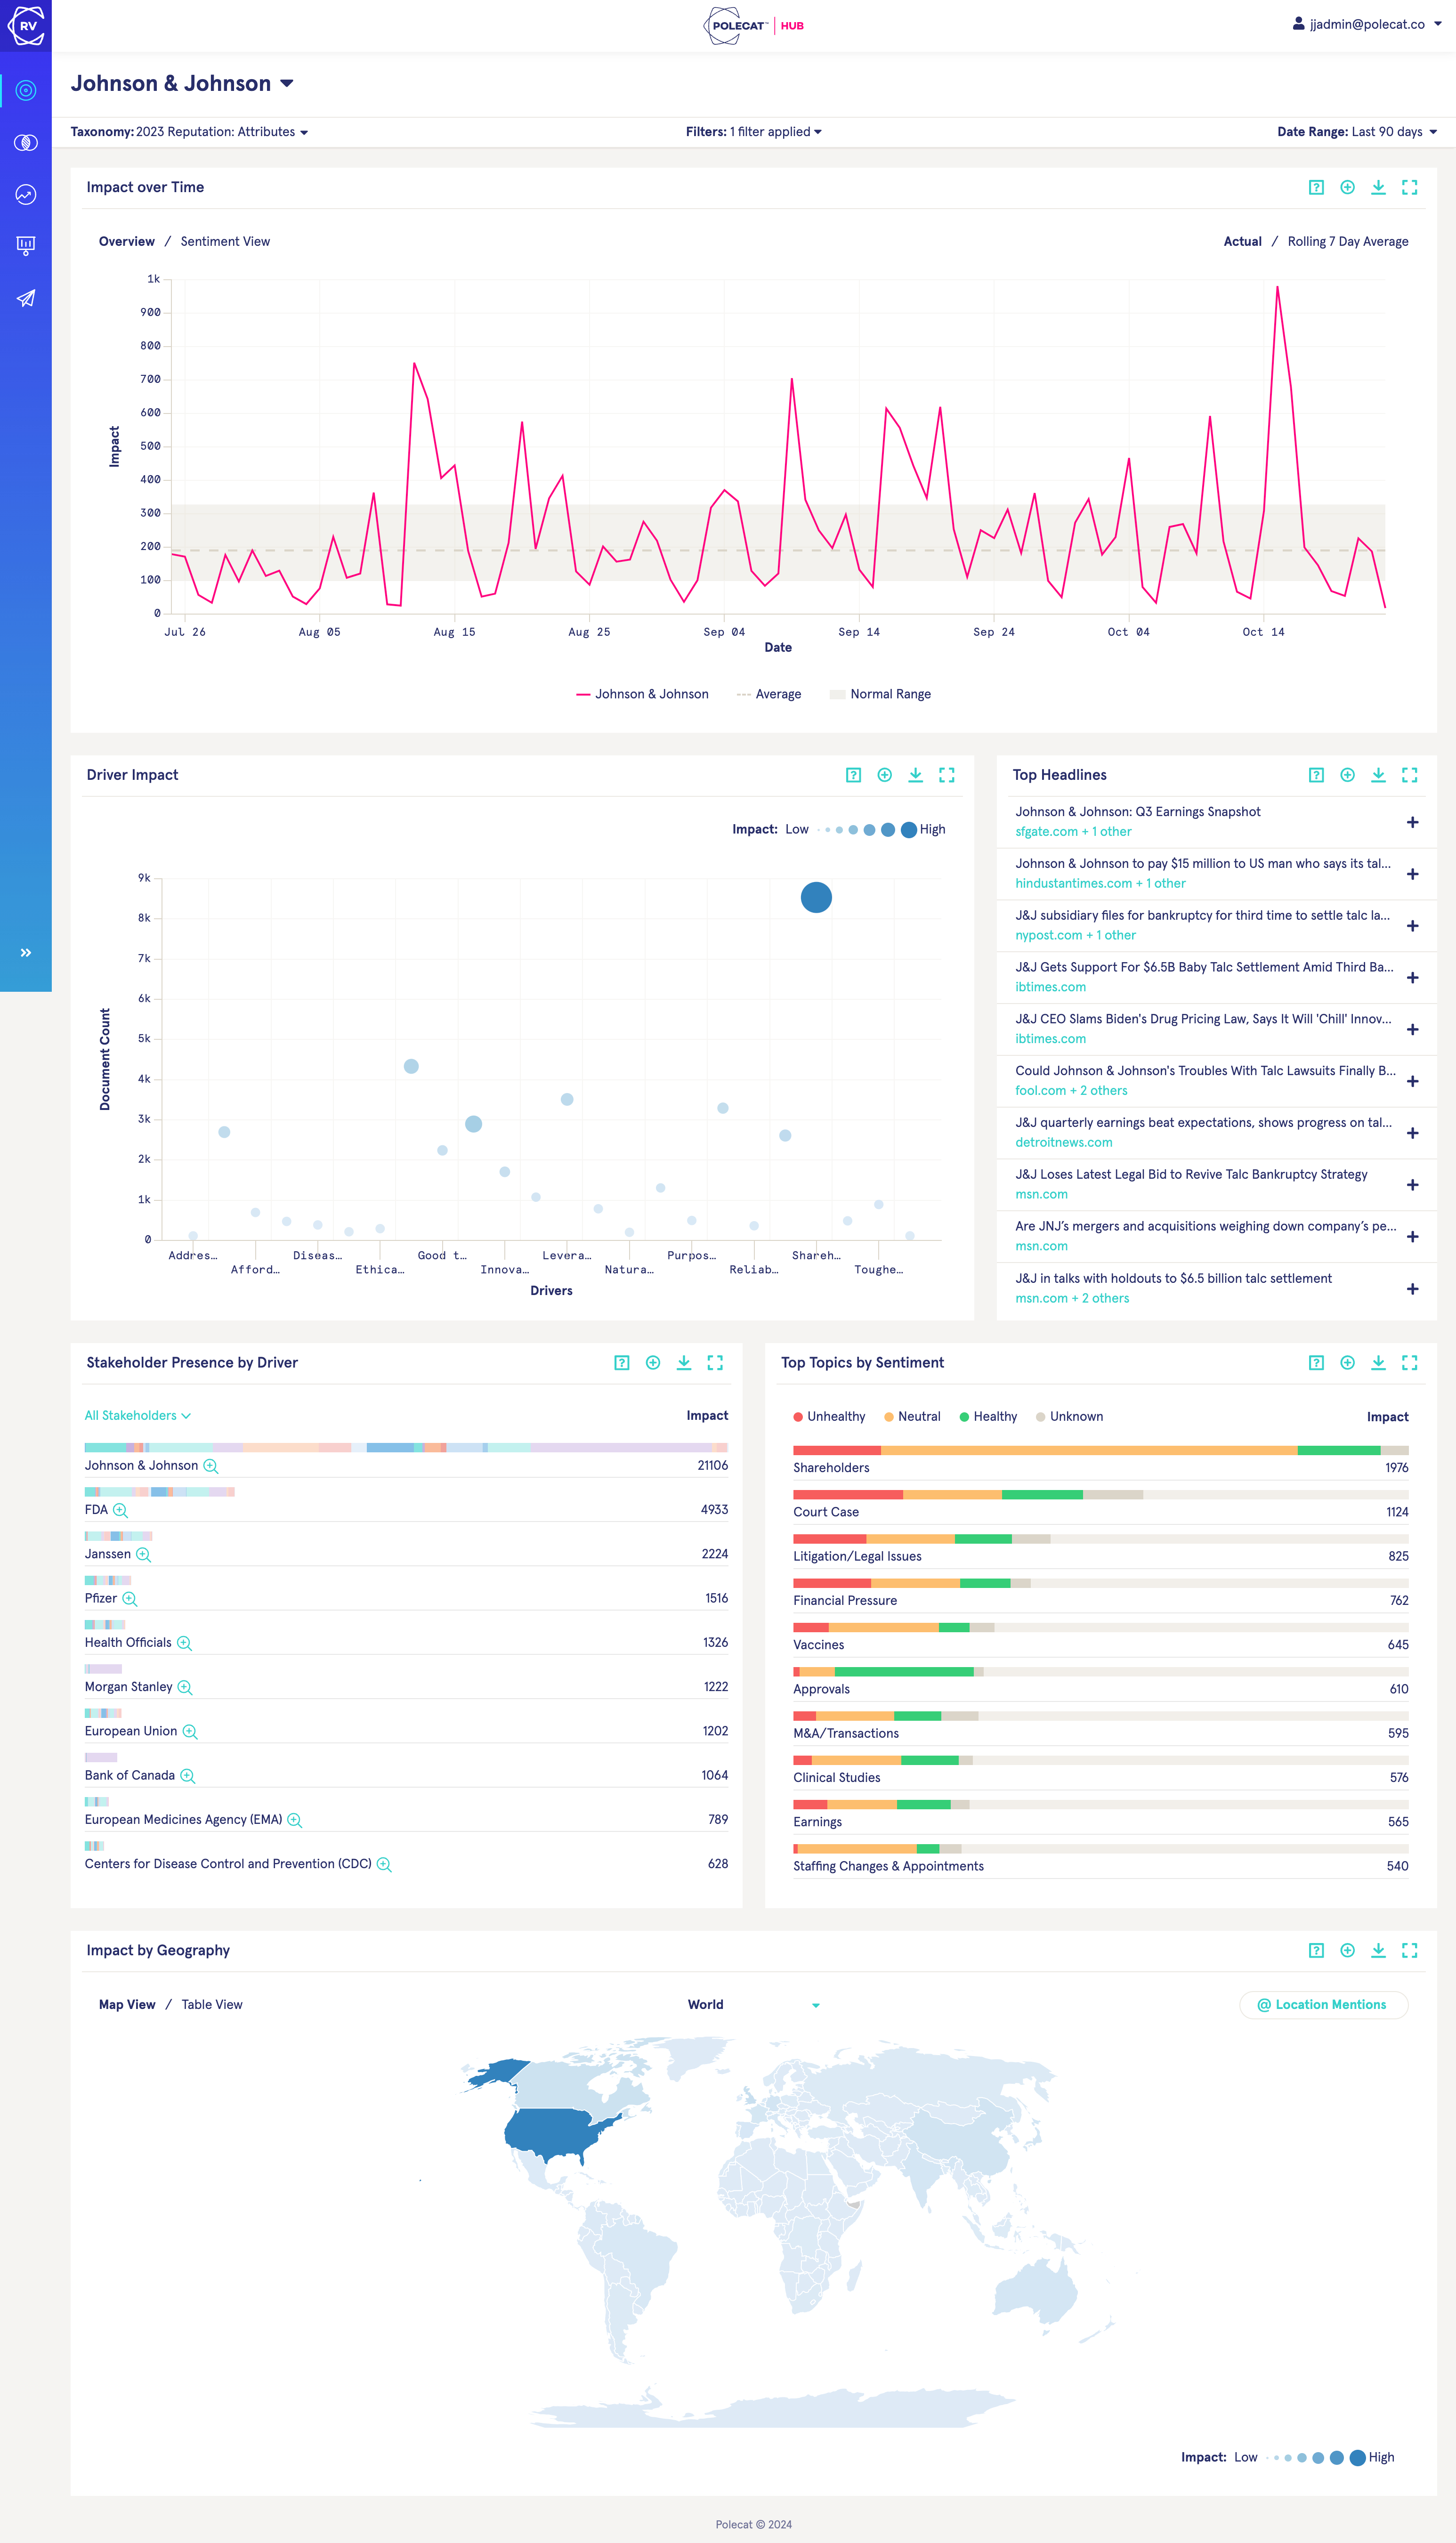1456x2543 pixels.
Task: Expand the sidebar with the double chevron
Action: coord(26,953)
